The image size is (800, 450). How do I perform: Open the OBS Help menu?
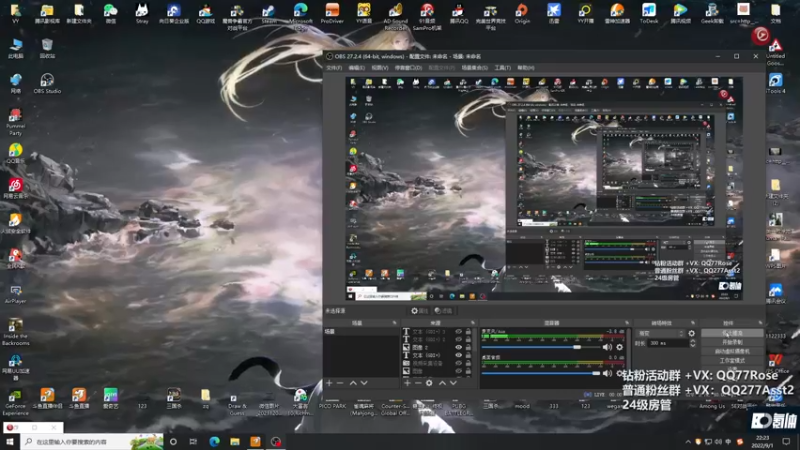tap(526, 68)
